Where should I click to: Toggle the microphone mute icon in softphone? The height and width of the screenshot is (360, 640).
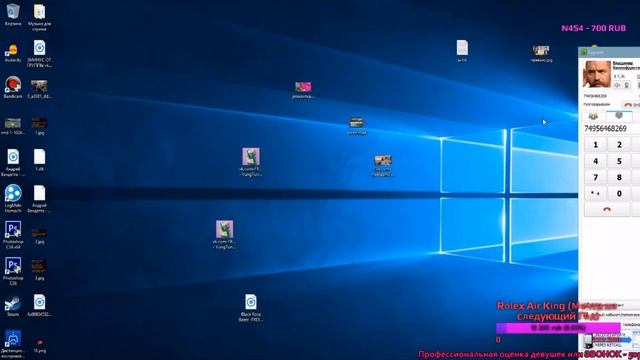pyautogui.click(x=627, y=85)
